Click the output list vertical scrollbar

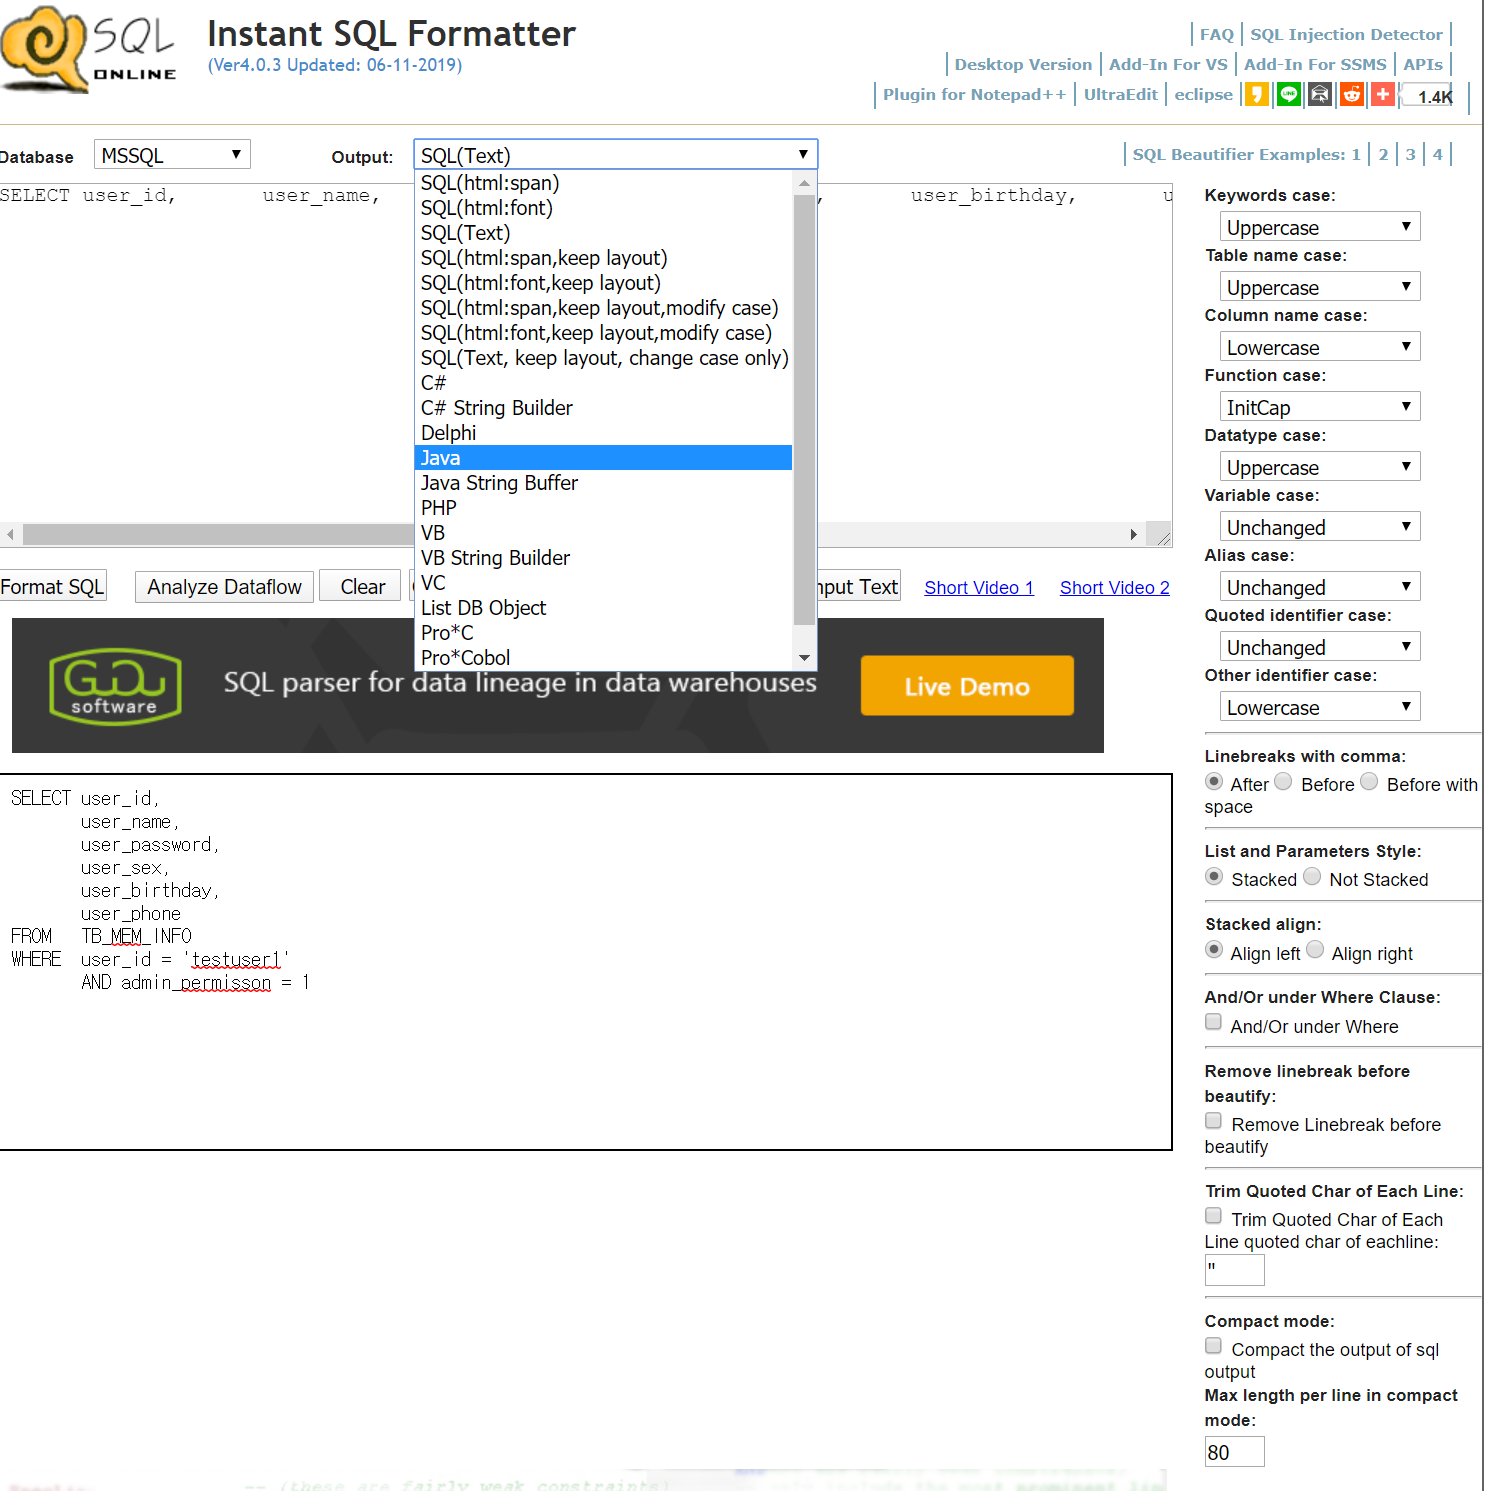tap(804, 410)
